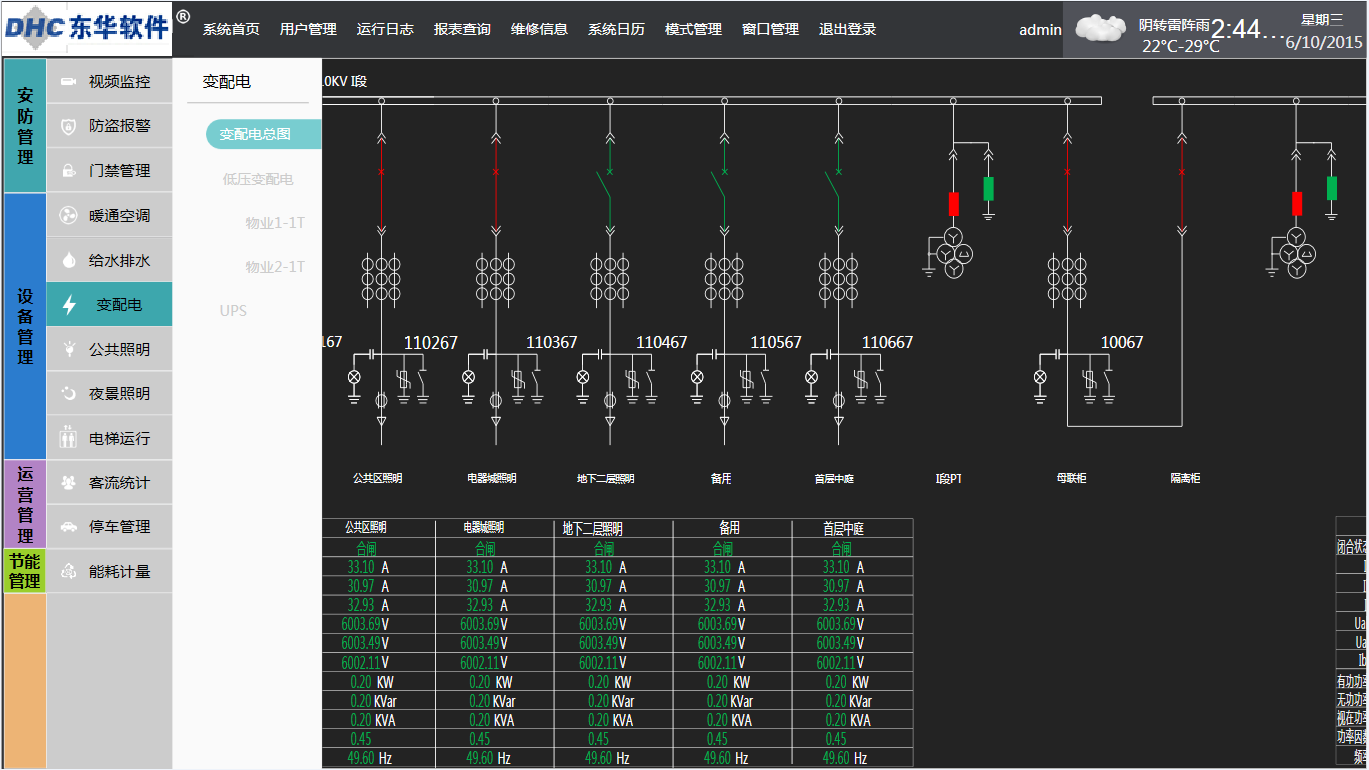The height and width of the screenshot is (770, 1369).
Task: Click the red fuse block above I段PT
Action: coord(953,204)
